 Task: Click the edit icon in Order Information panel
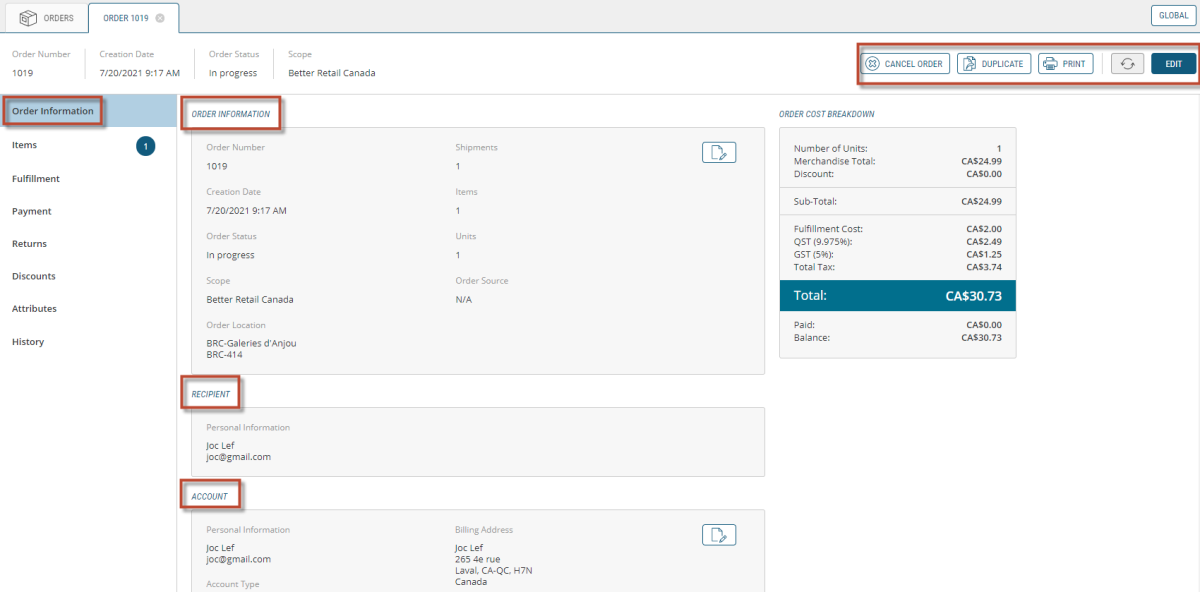pos(718,152)
